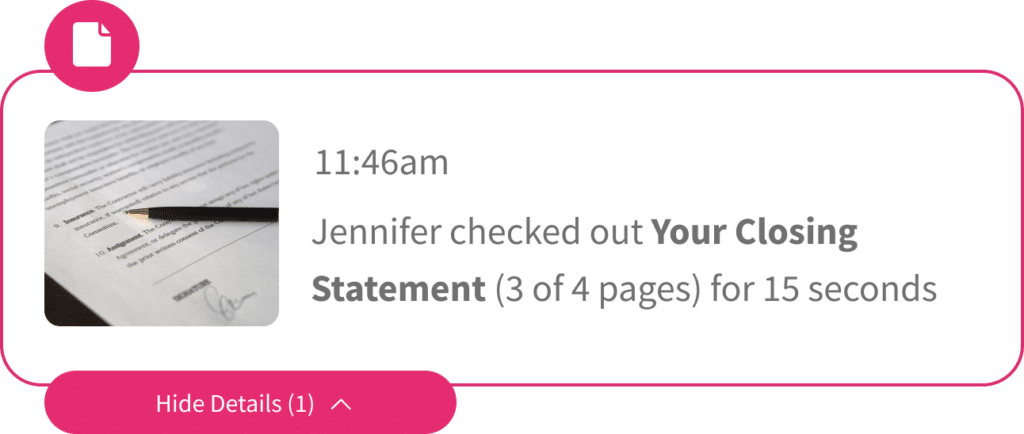Click the "Hide Details" label text
This screenshot has height=434, width=1024.
[x=218, y=404]
